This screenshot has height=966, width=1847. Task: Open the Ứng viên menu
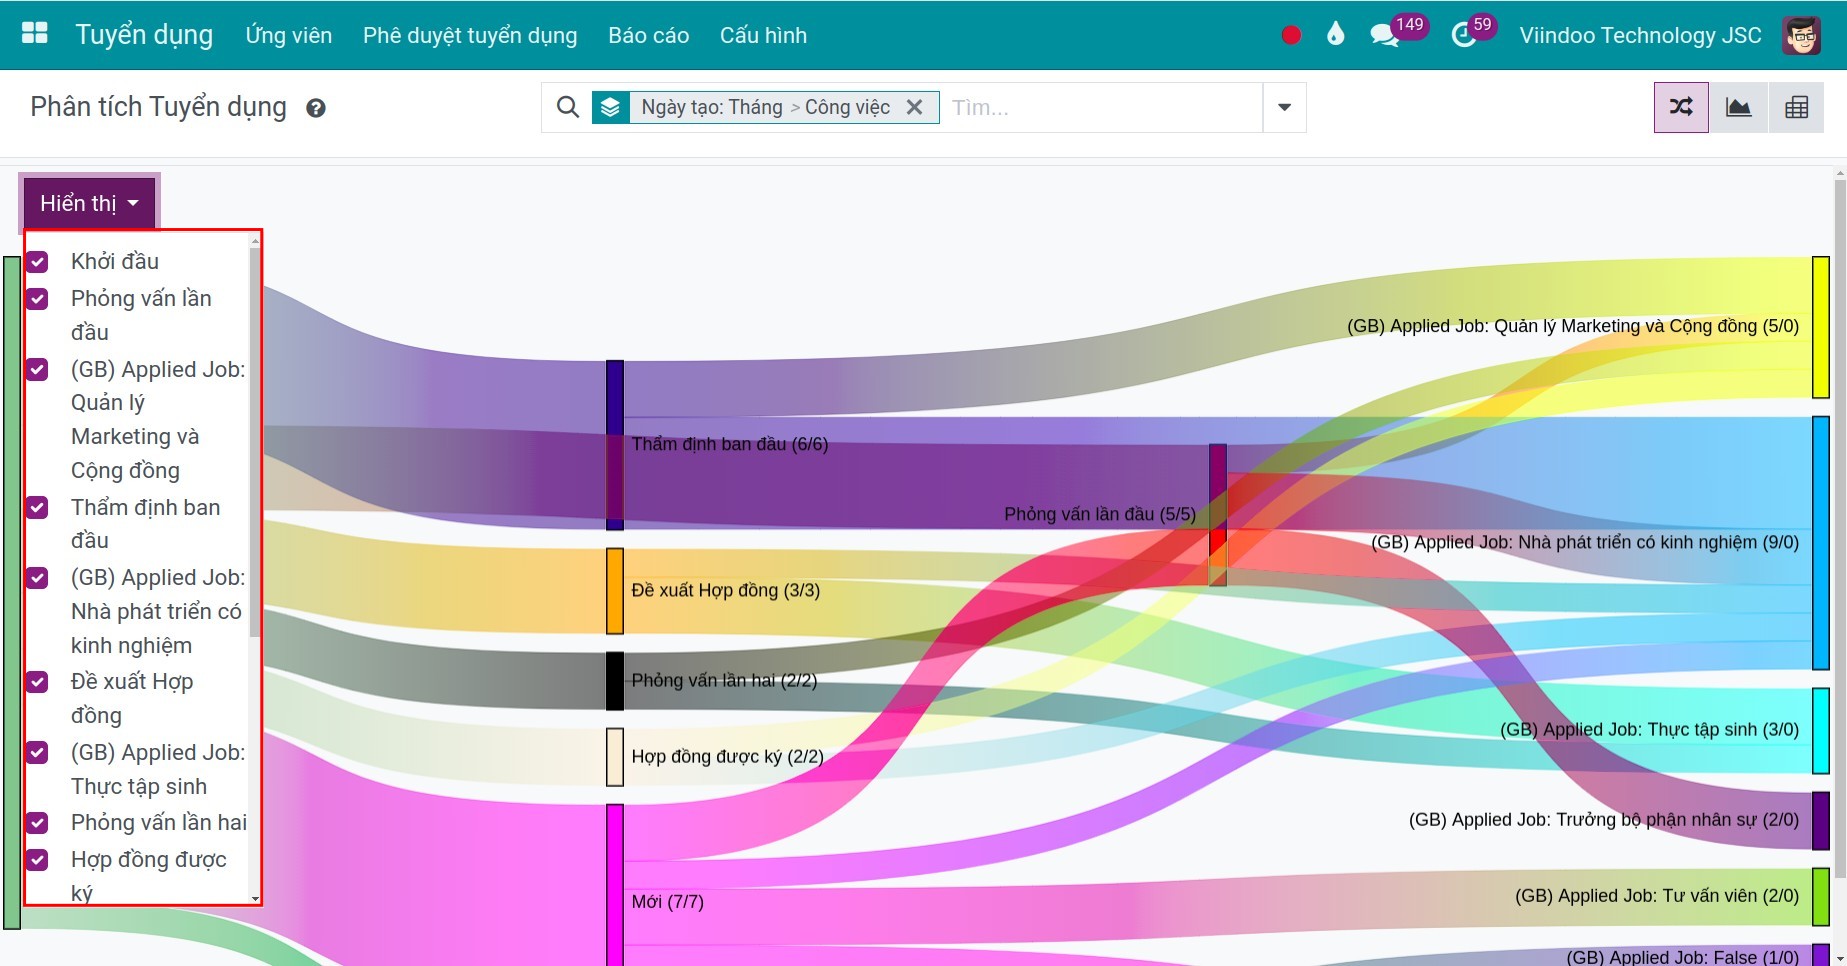[288, 35]
